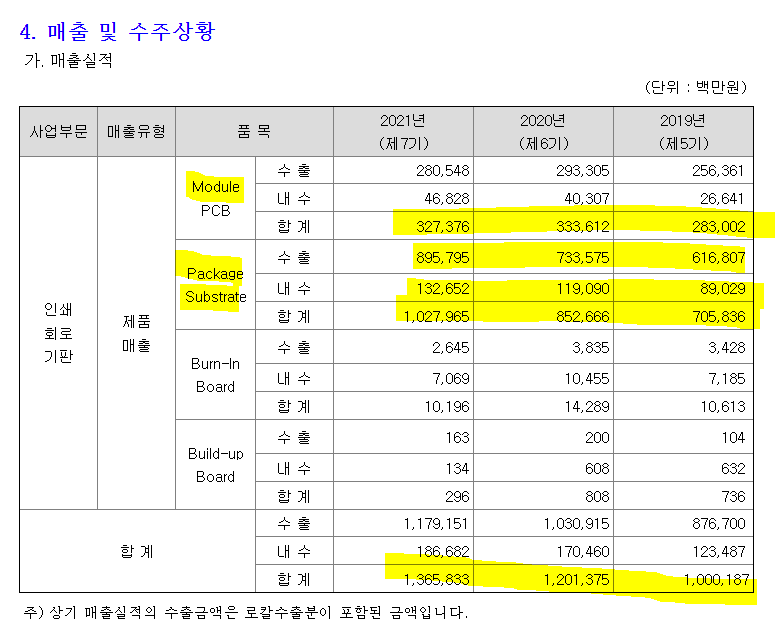Screen dimensions: 783x639
Task: Select Module PCB export value 280,548
Action: coord(443,171)
